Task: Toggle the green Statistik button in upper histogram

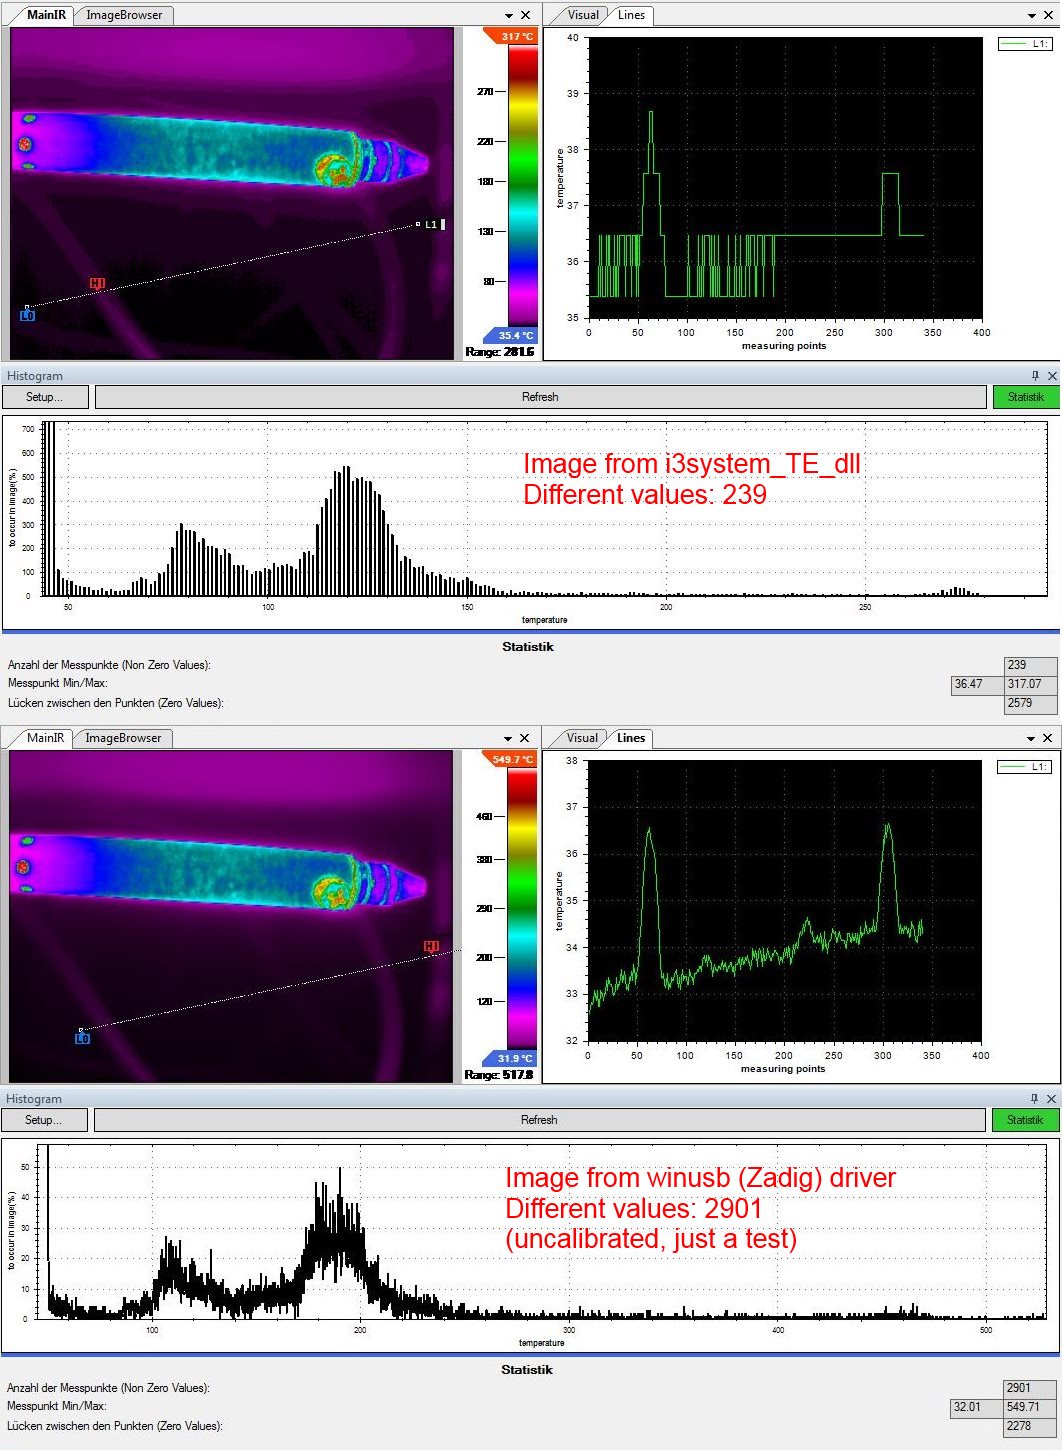Action: 1025,397
